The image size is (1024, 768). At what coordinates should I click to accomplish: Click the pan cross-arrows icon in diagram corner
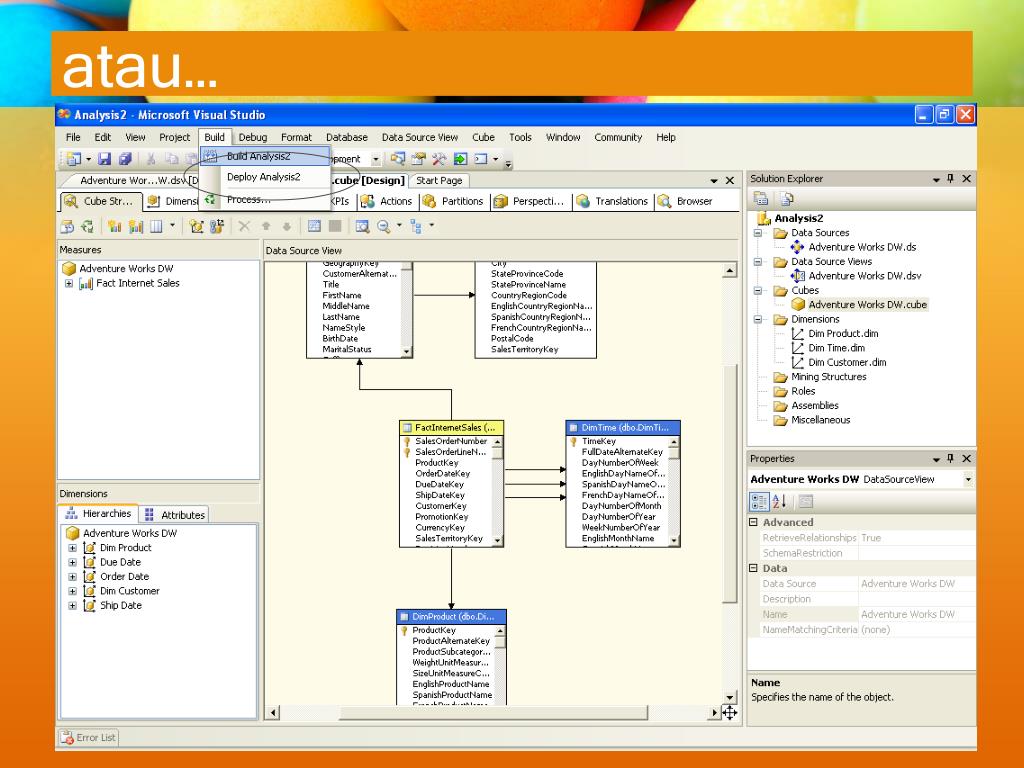pos(729,712)
